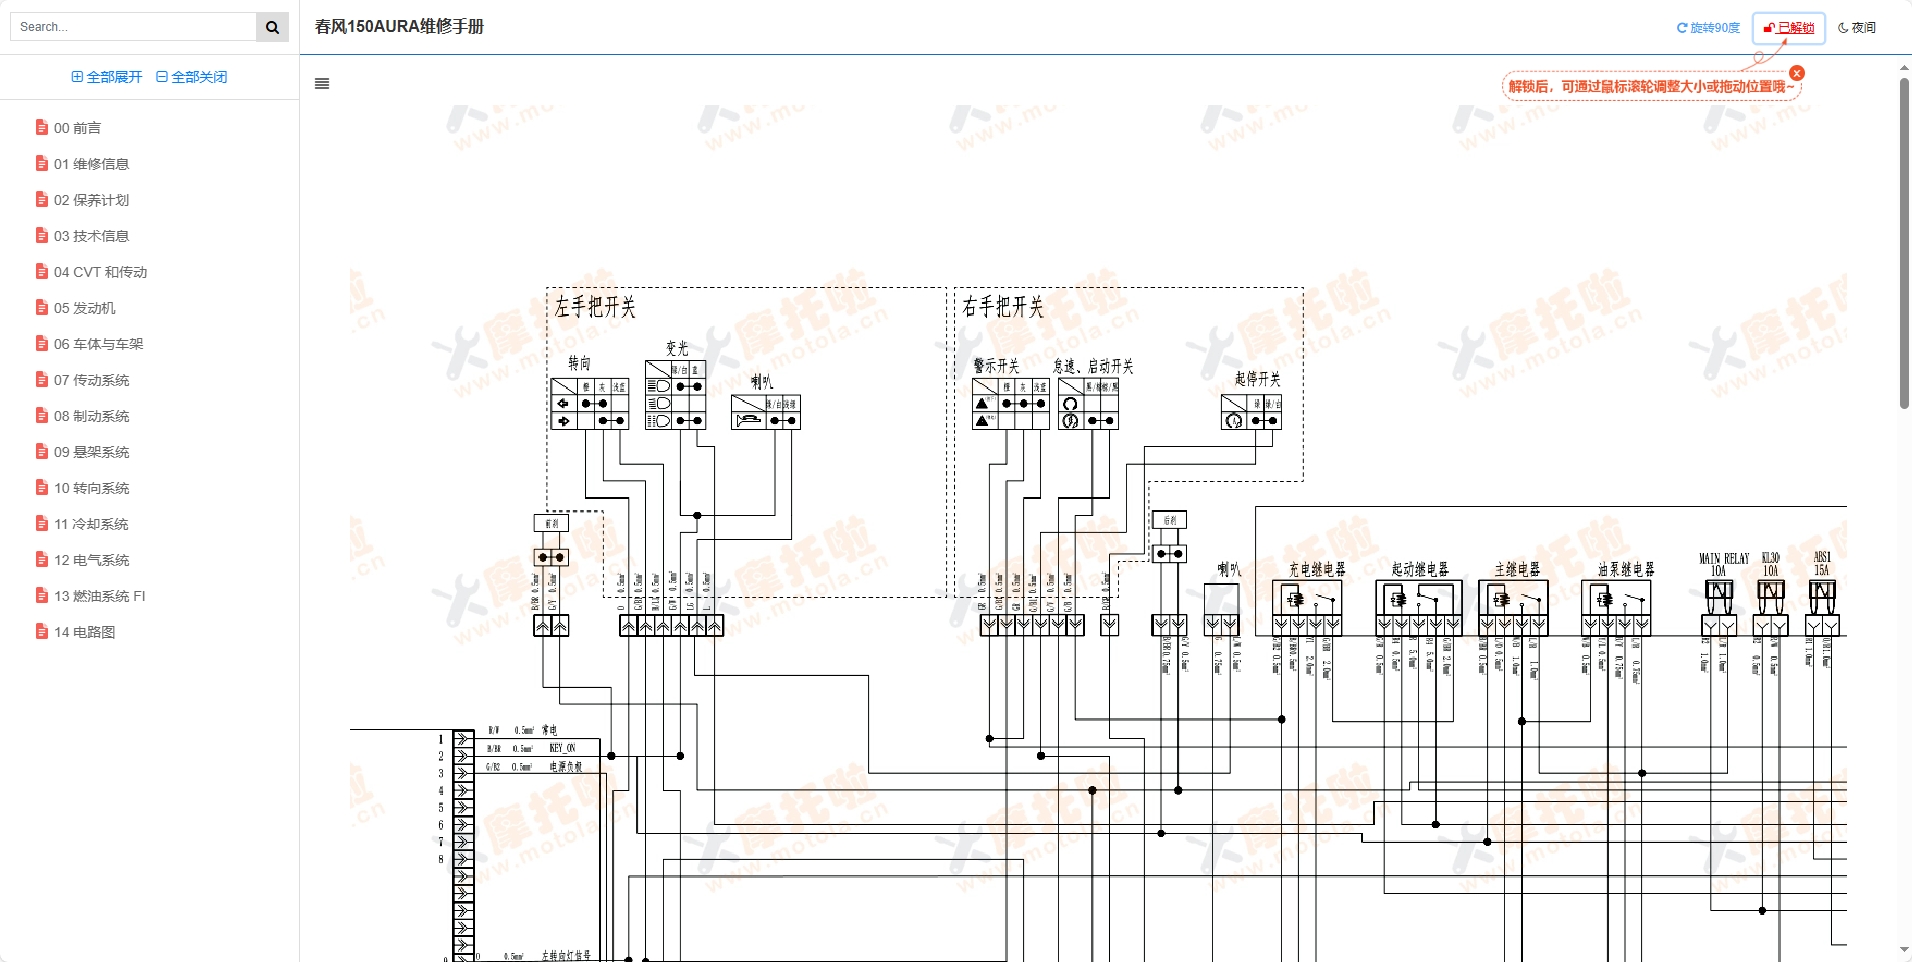Open chapter 14 电路图
Viewport: 1912px width, 962px height.
tap(84, 632)
